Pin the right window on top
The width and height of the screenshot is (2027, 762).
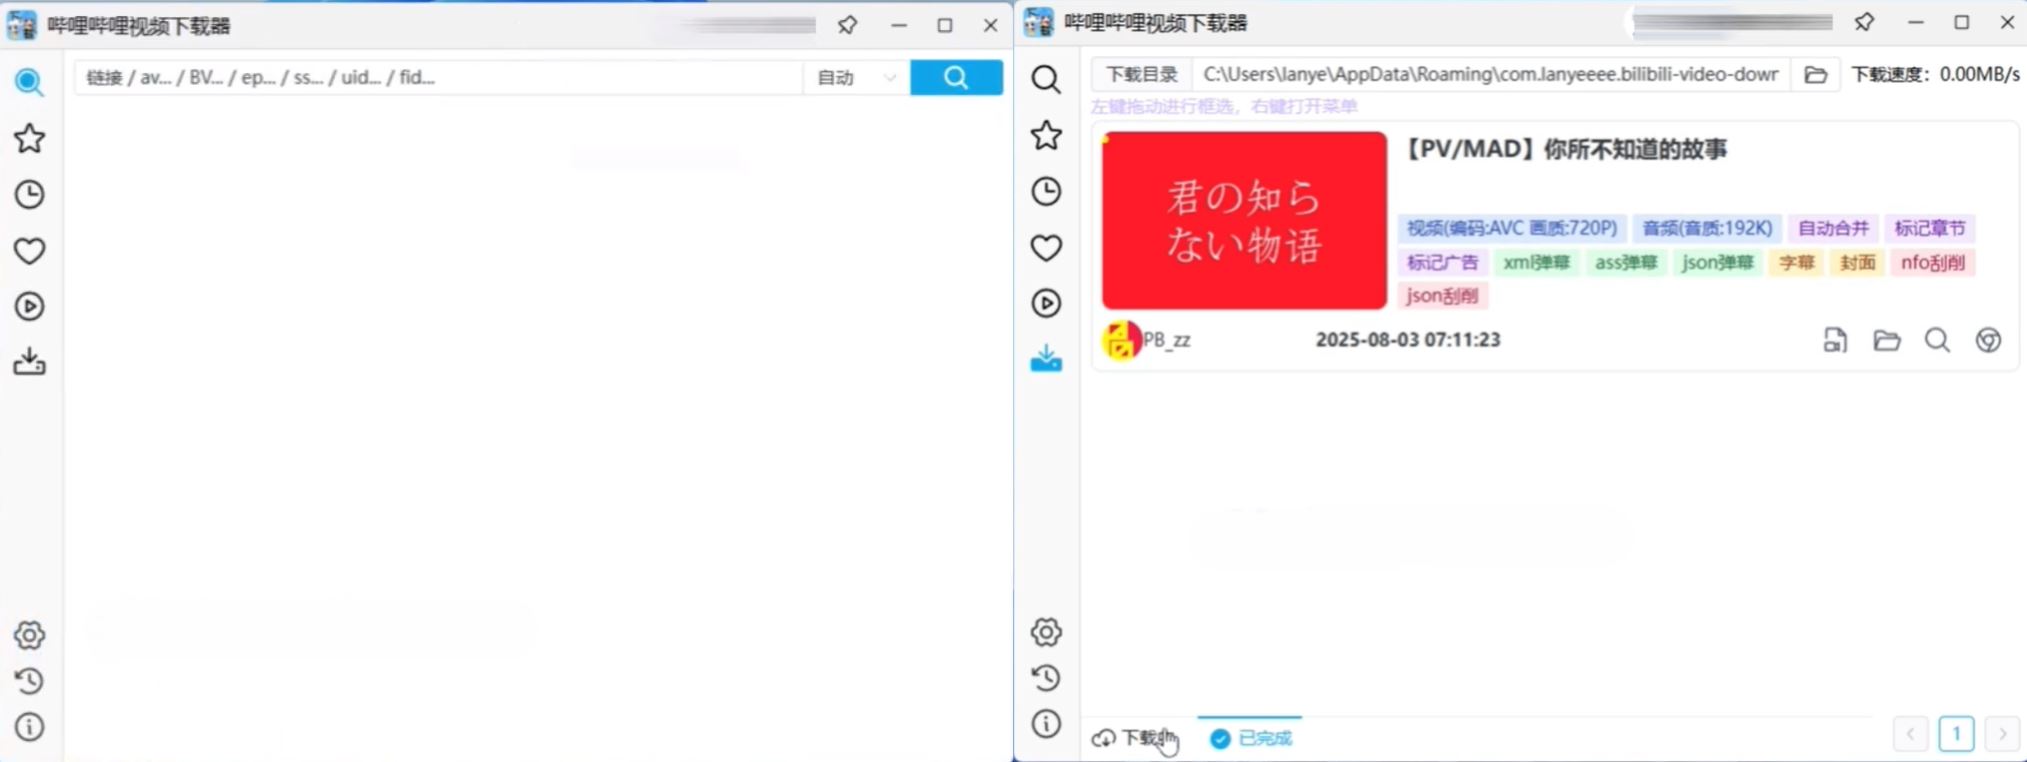(1864, 22)
